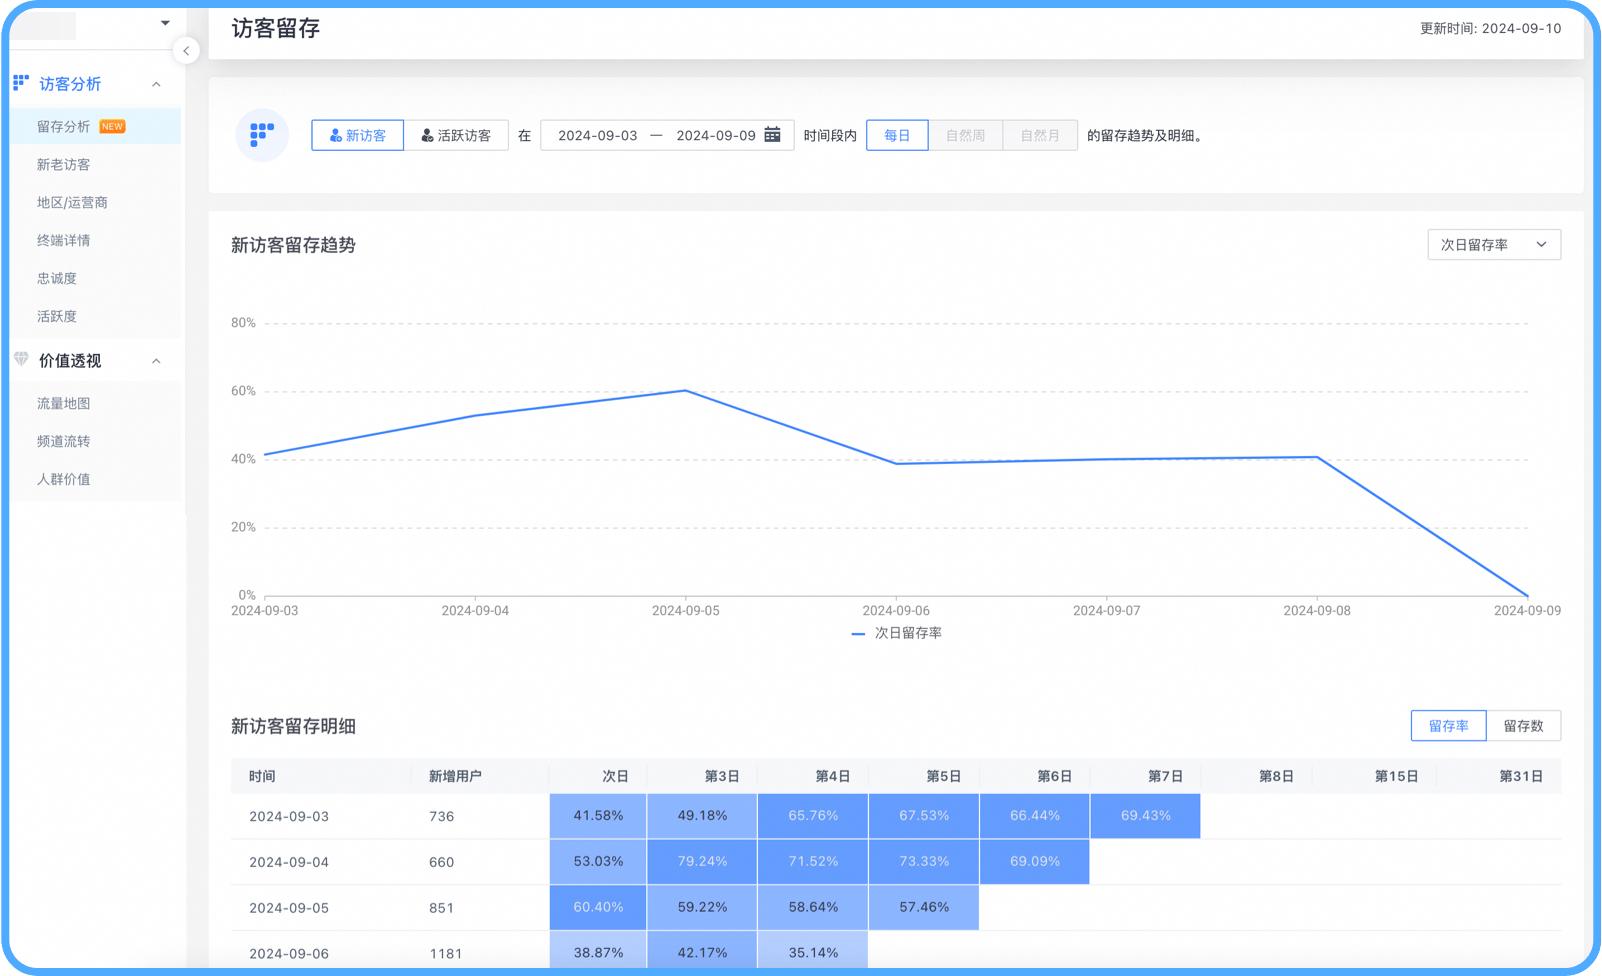Open the top-left account dropdown arrow
The width and height of the screenshot is (1602, 976).
point(165,23)
